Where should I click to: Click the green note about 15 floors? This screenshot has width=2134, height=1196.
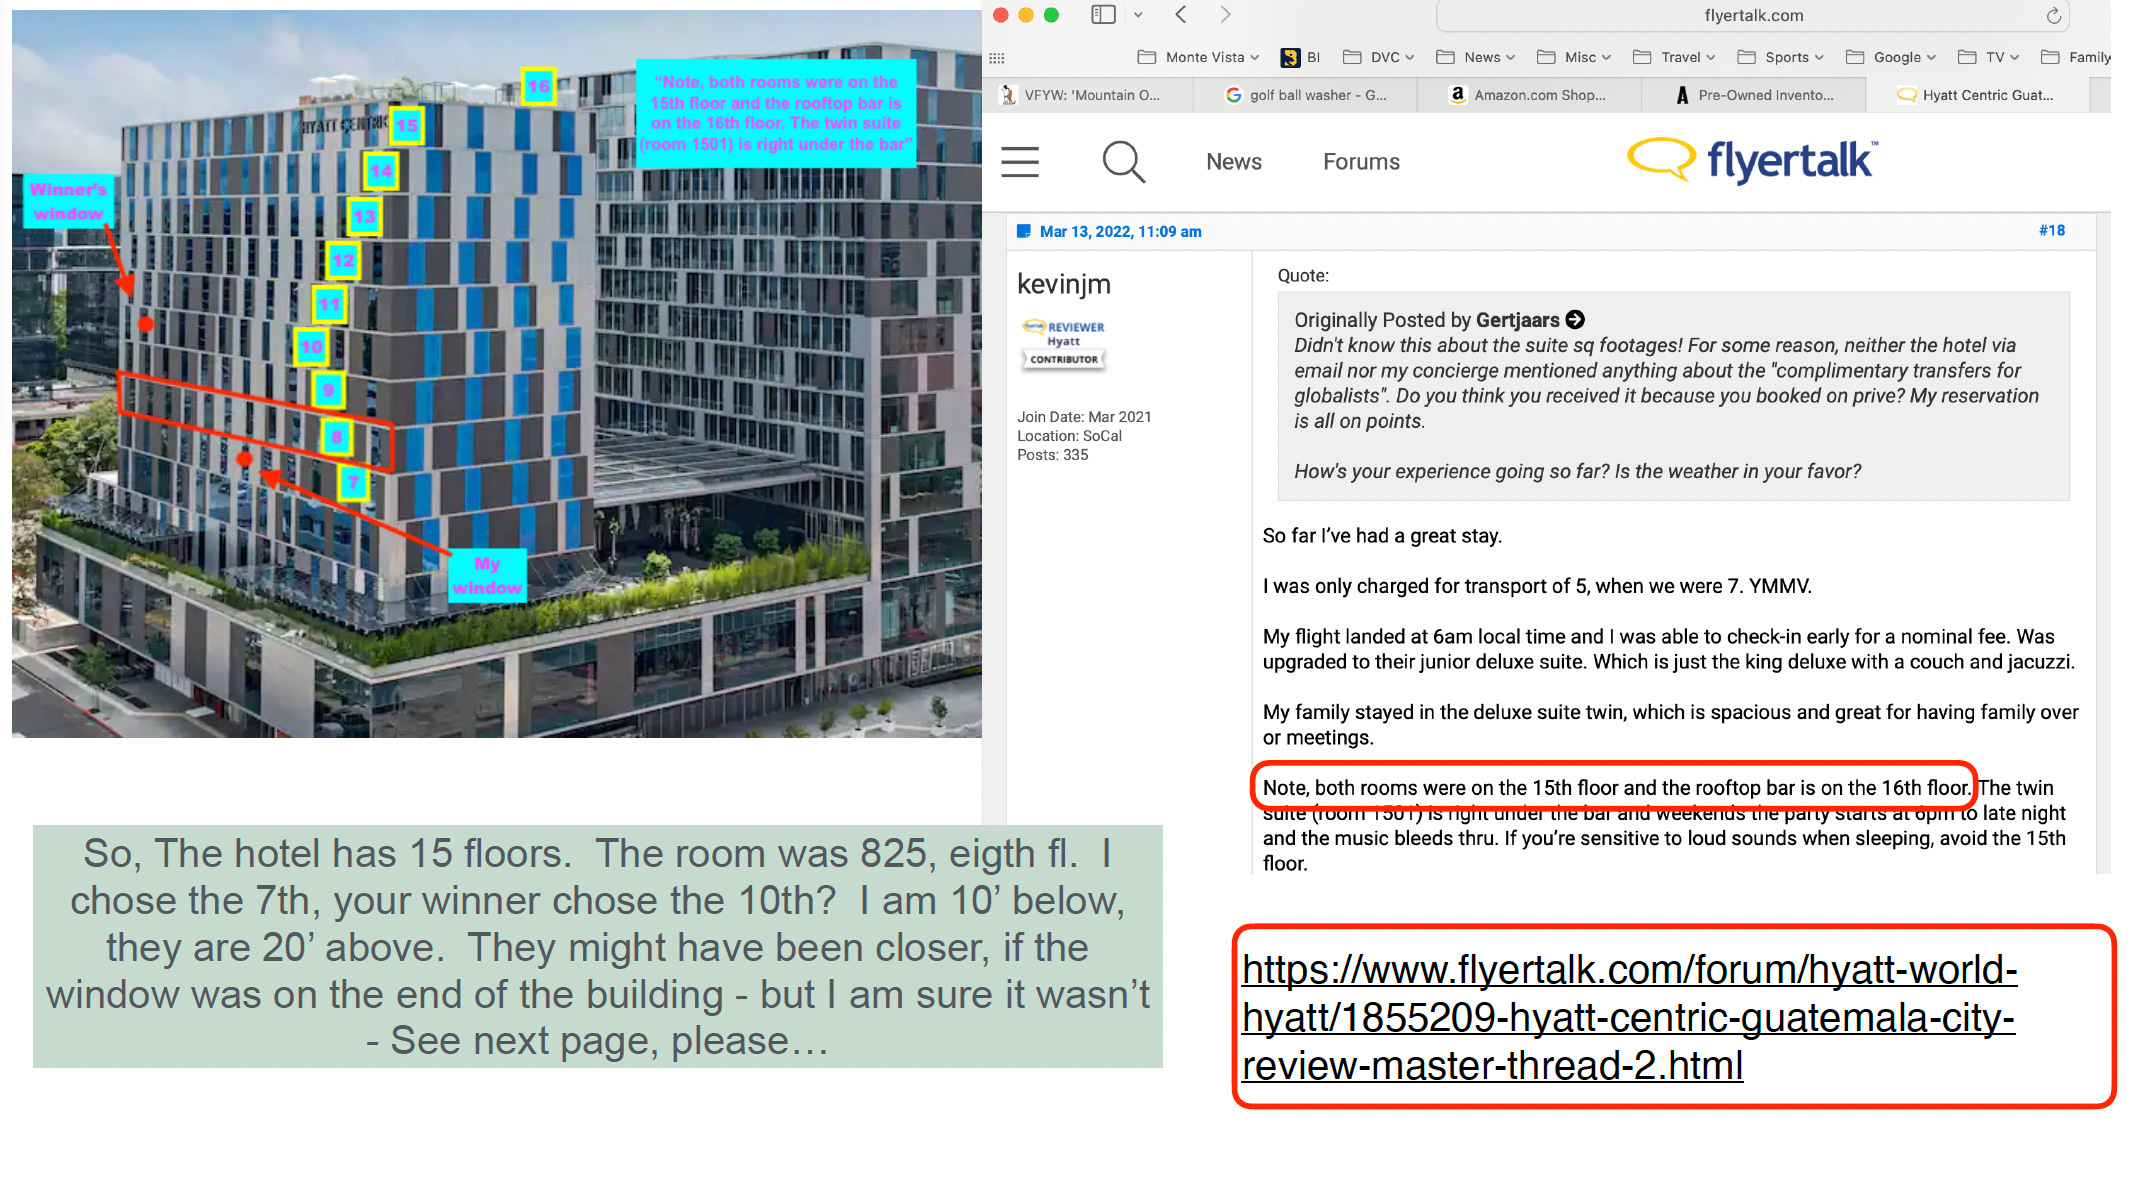(597, 946)
